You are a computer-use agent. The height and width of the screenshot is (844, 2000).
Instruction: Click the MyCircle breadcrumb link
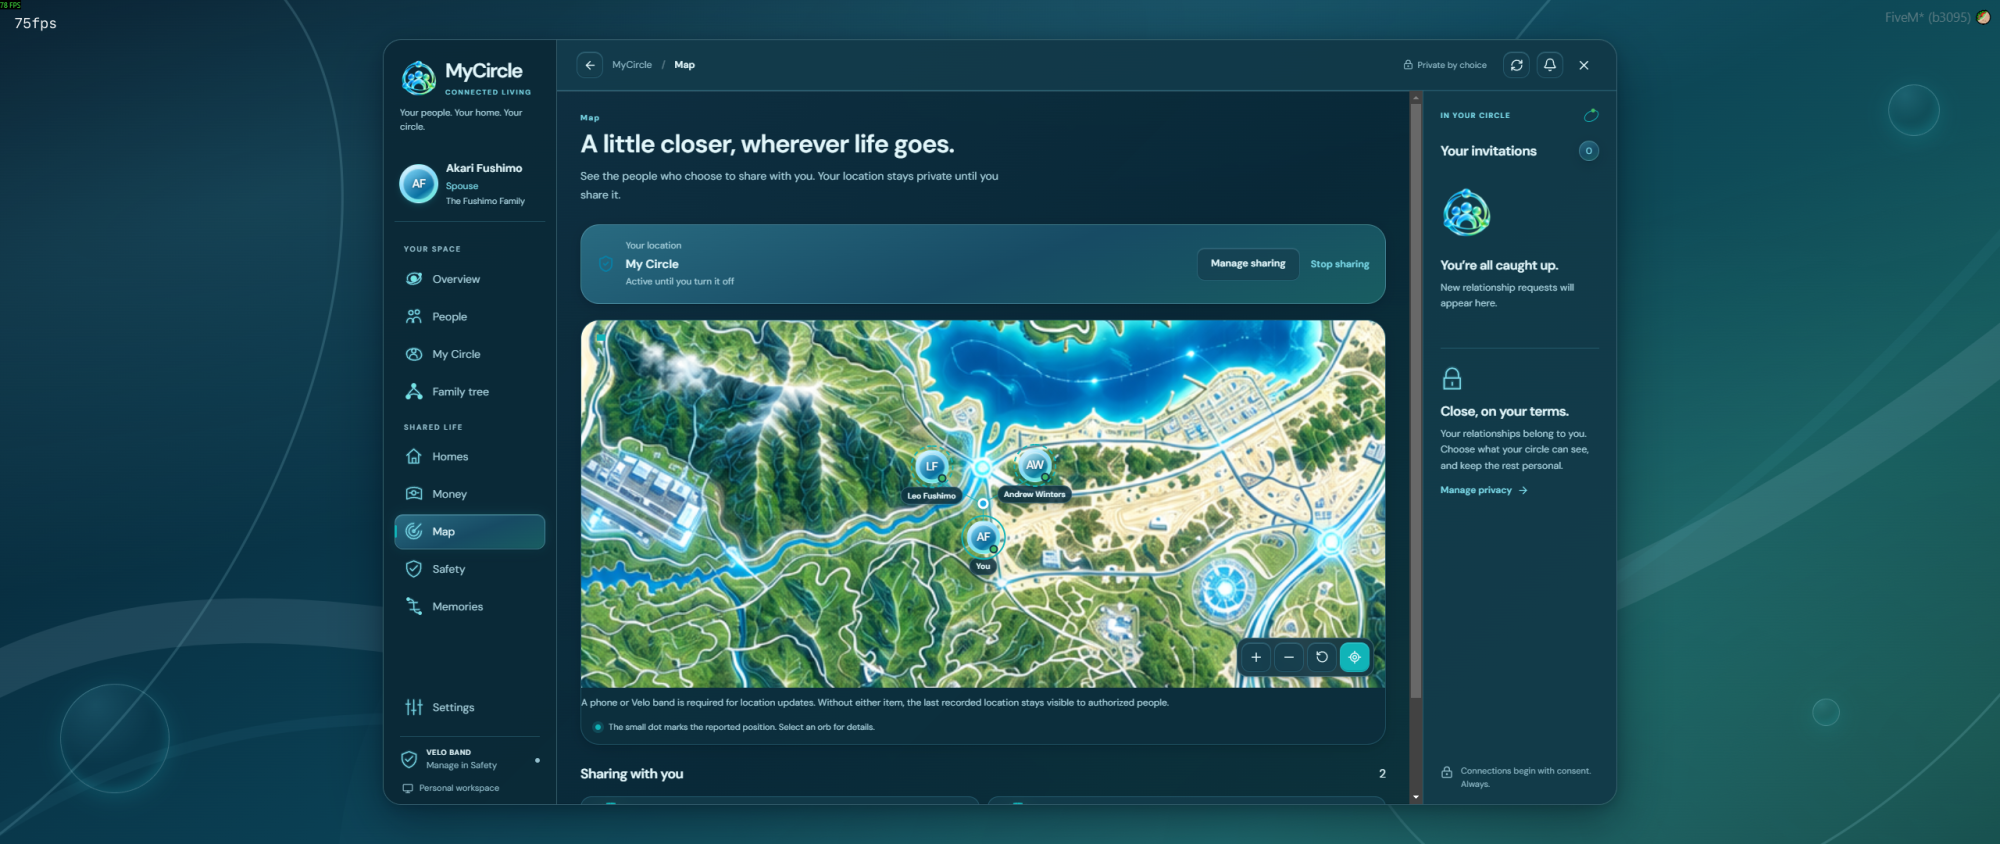[x=632, y=65]
